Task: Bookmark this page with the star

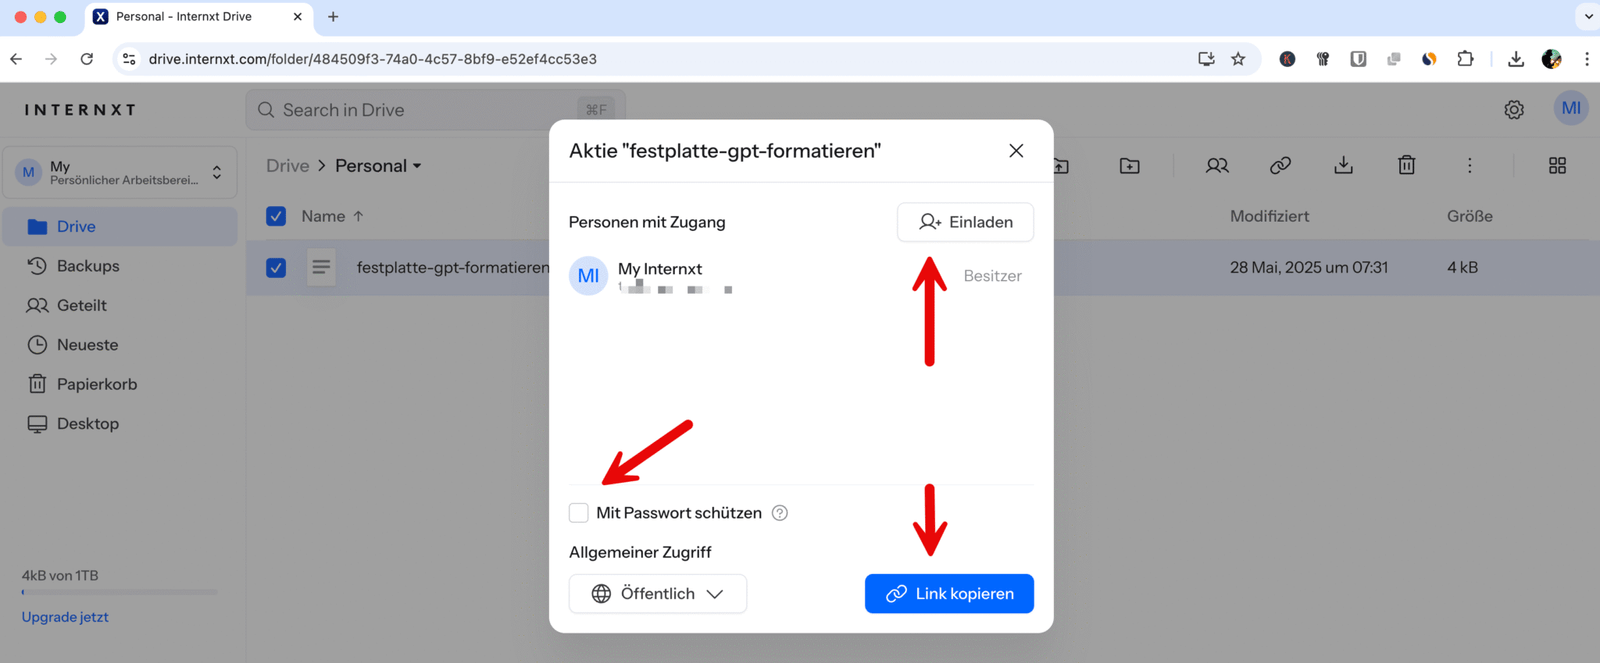Action: point(1238,59)
